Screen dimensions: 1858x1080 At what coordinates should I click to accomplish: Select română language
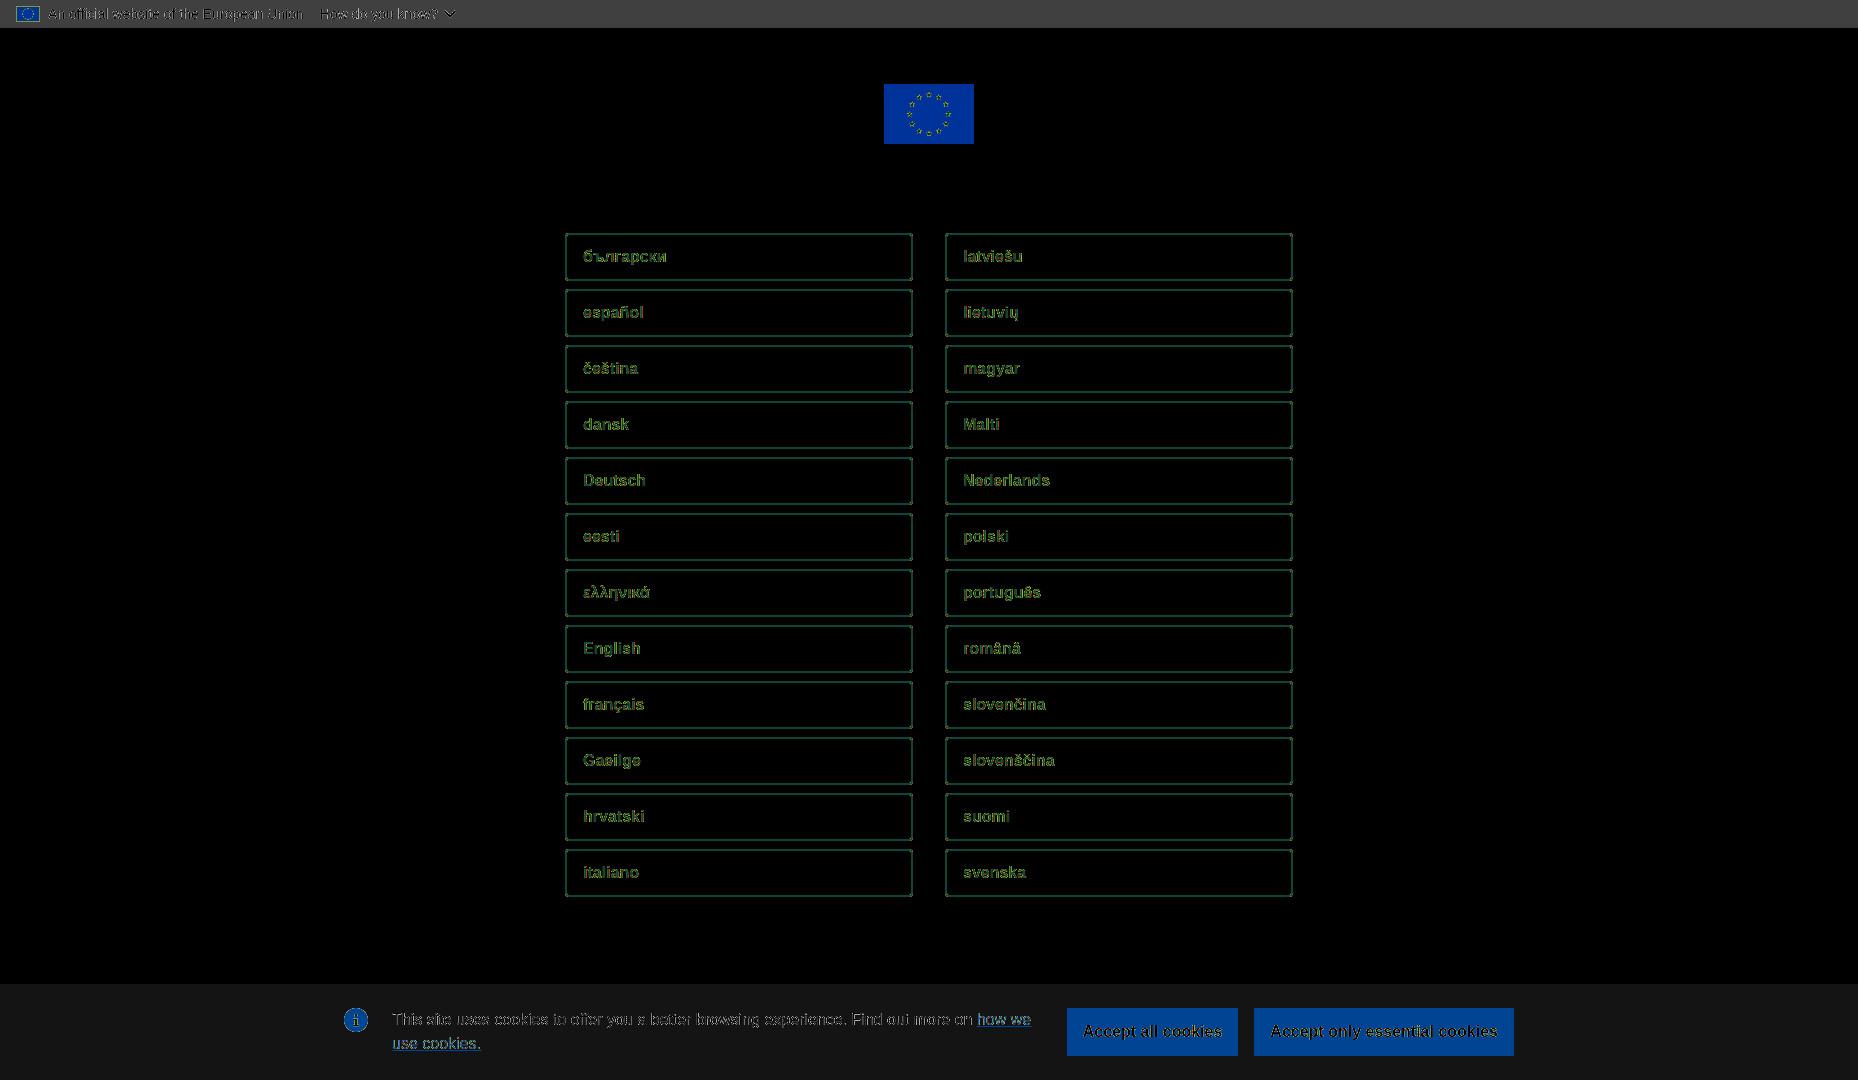click(1119, 649)
